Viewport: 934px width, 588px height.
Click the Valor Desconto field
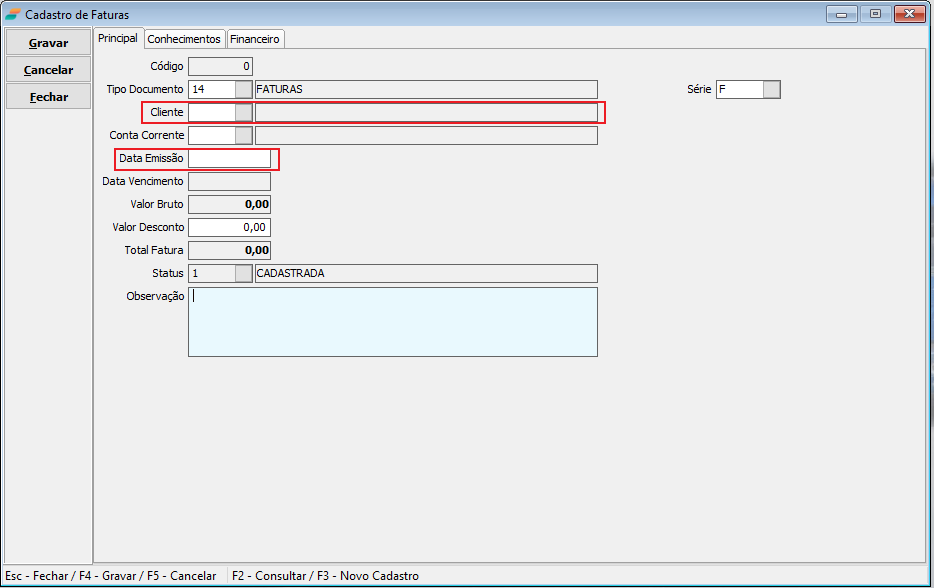229,227
